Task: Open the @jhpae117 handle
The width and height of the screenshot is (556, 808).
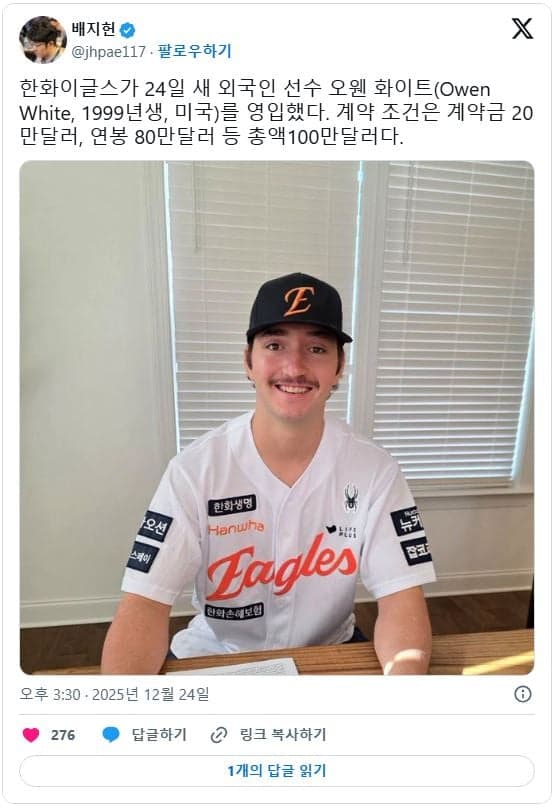Action: point(108,52)
